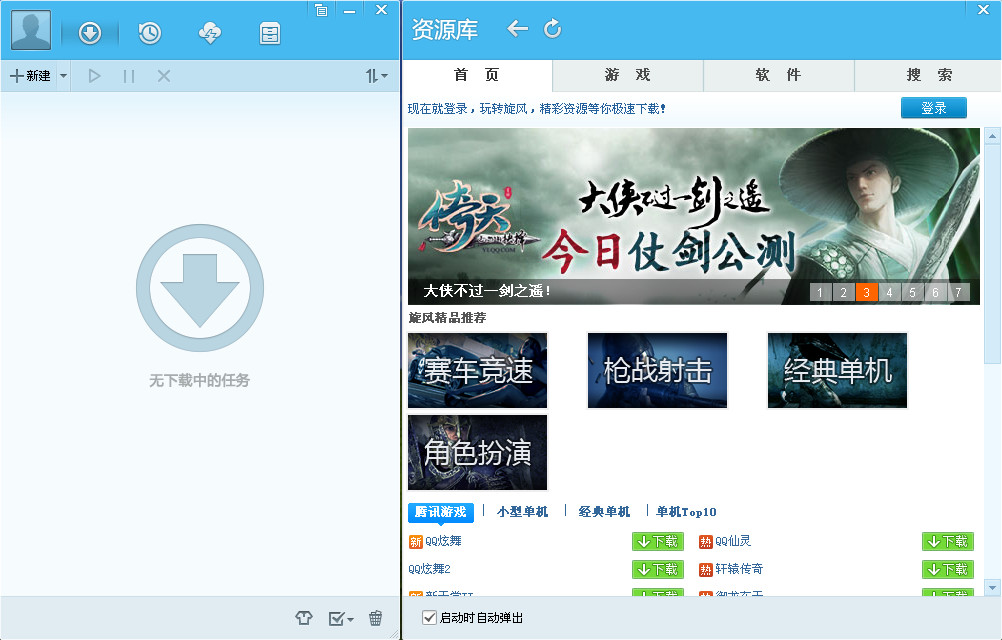Click the 登录 login button
This screenshot has height=640, width=1002.
tap(934, 108)
